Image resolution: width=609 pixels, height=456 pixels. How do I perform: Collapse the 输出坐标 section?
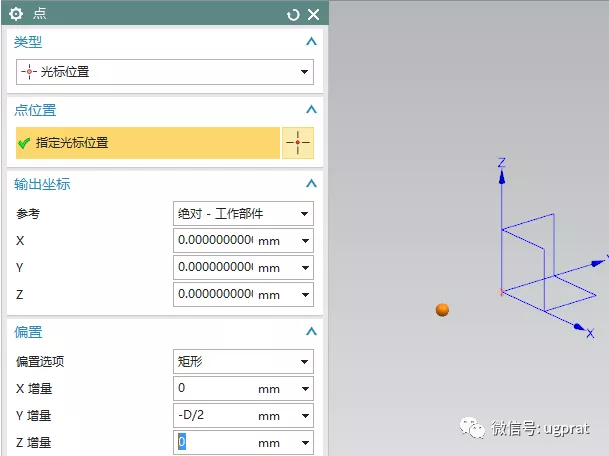[x=311, y=183]
